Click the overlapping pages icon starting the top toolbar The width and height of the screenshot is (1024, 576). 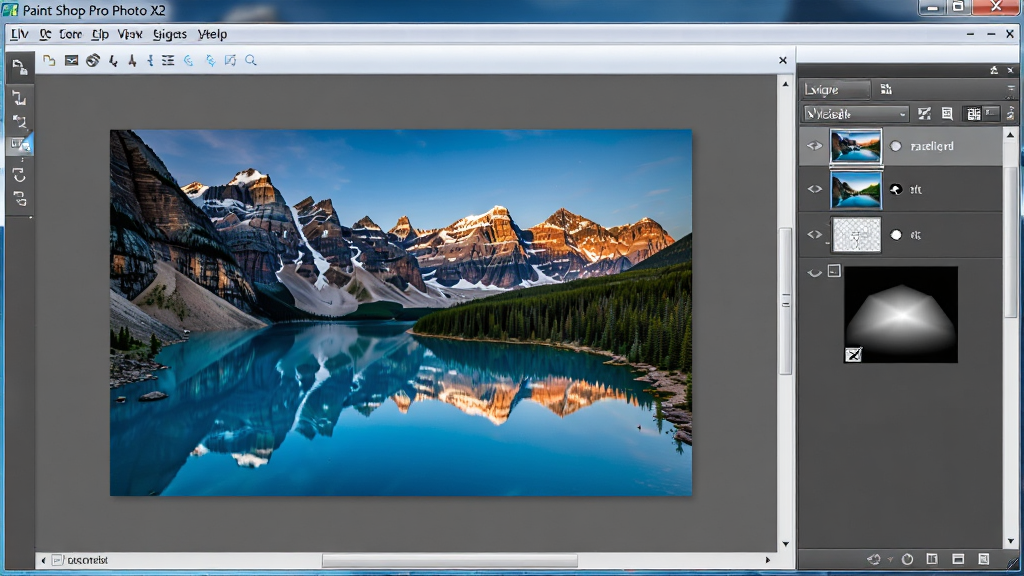point(49,60)
